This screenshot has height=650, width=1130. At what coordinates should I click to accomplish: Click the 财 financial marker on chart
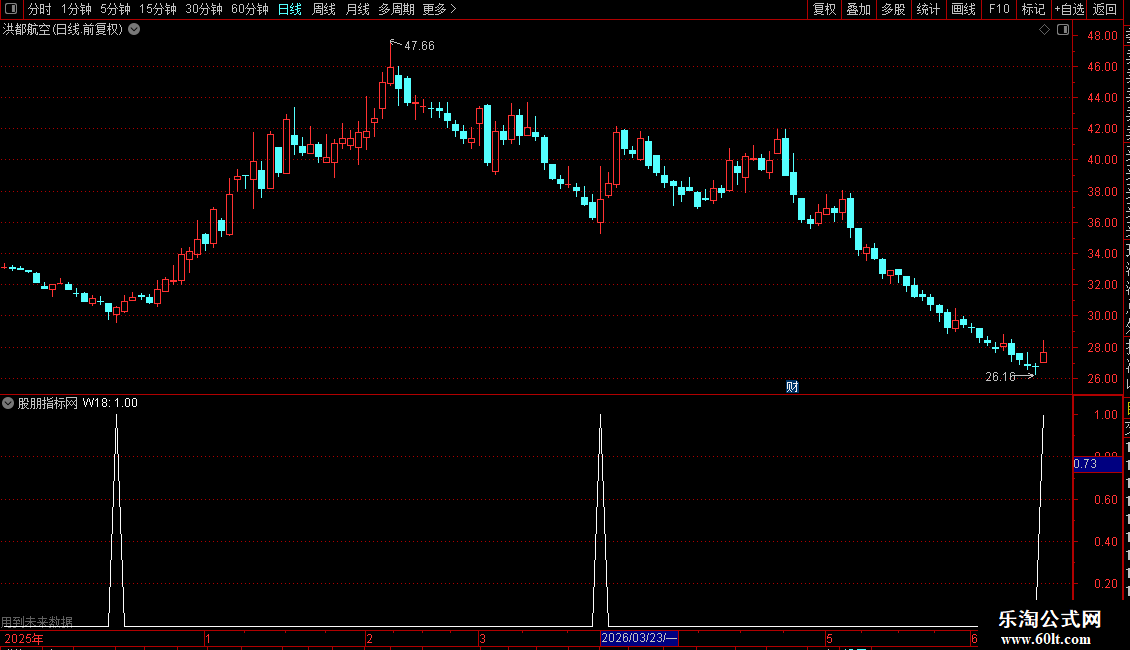click(792, 387)
